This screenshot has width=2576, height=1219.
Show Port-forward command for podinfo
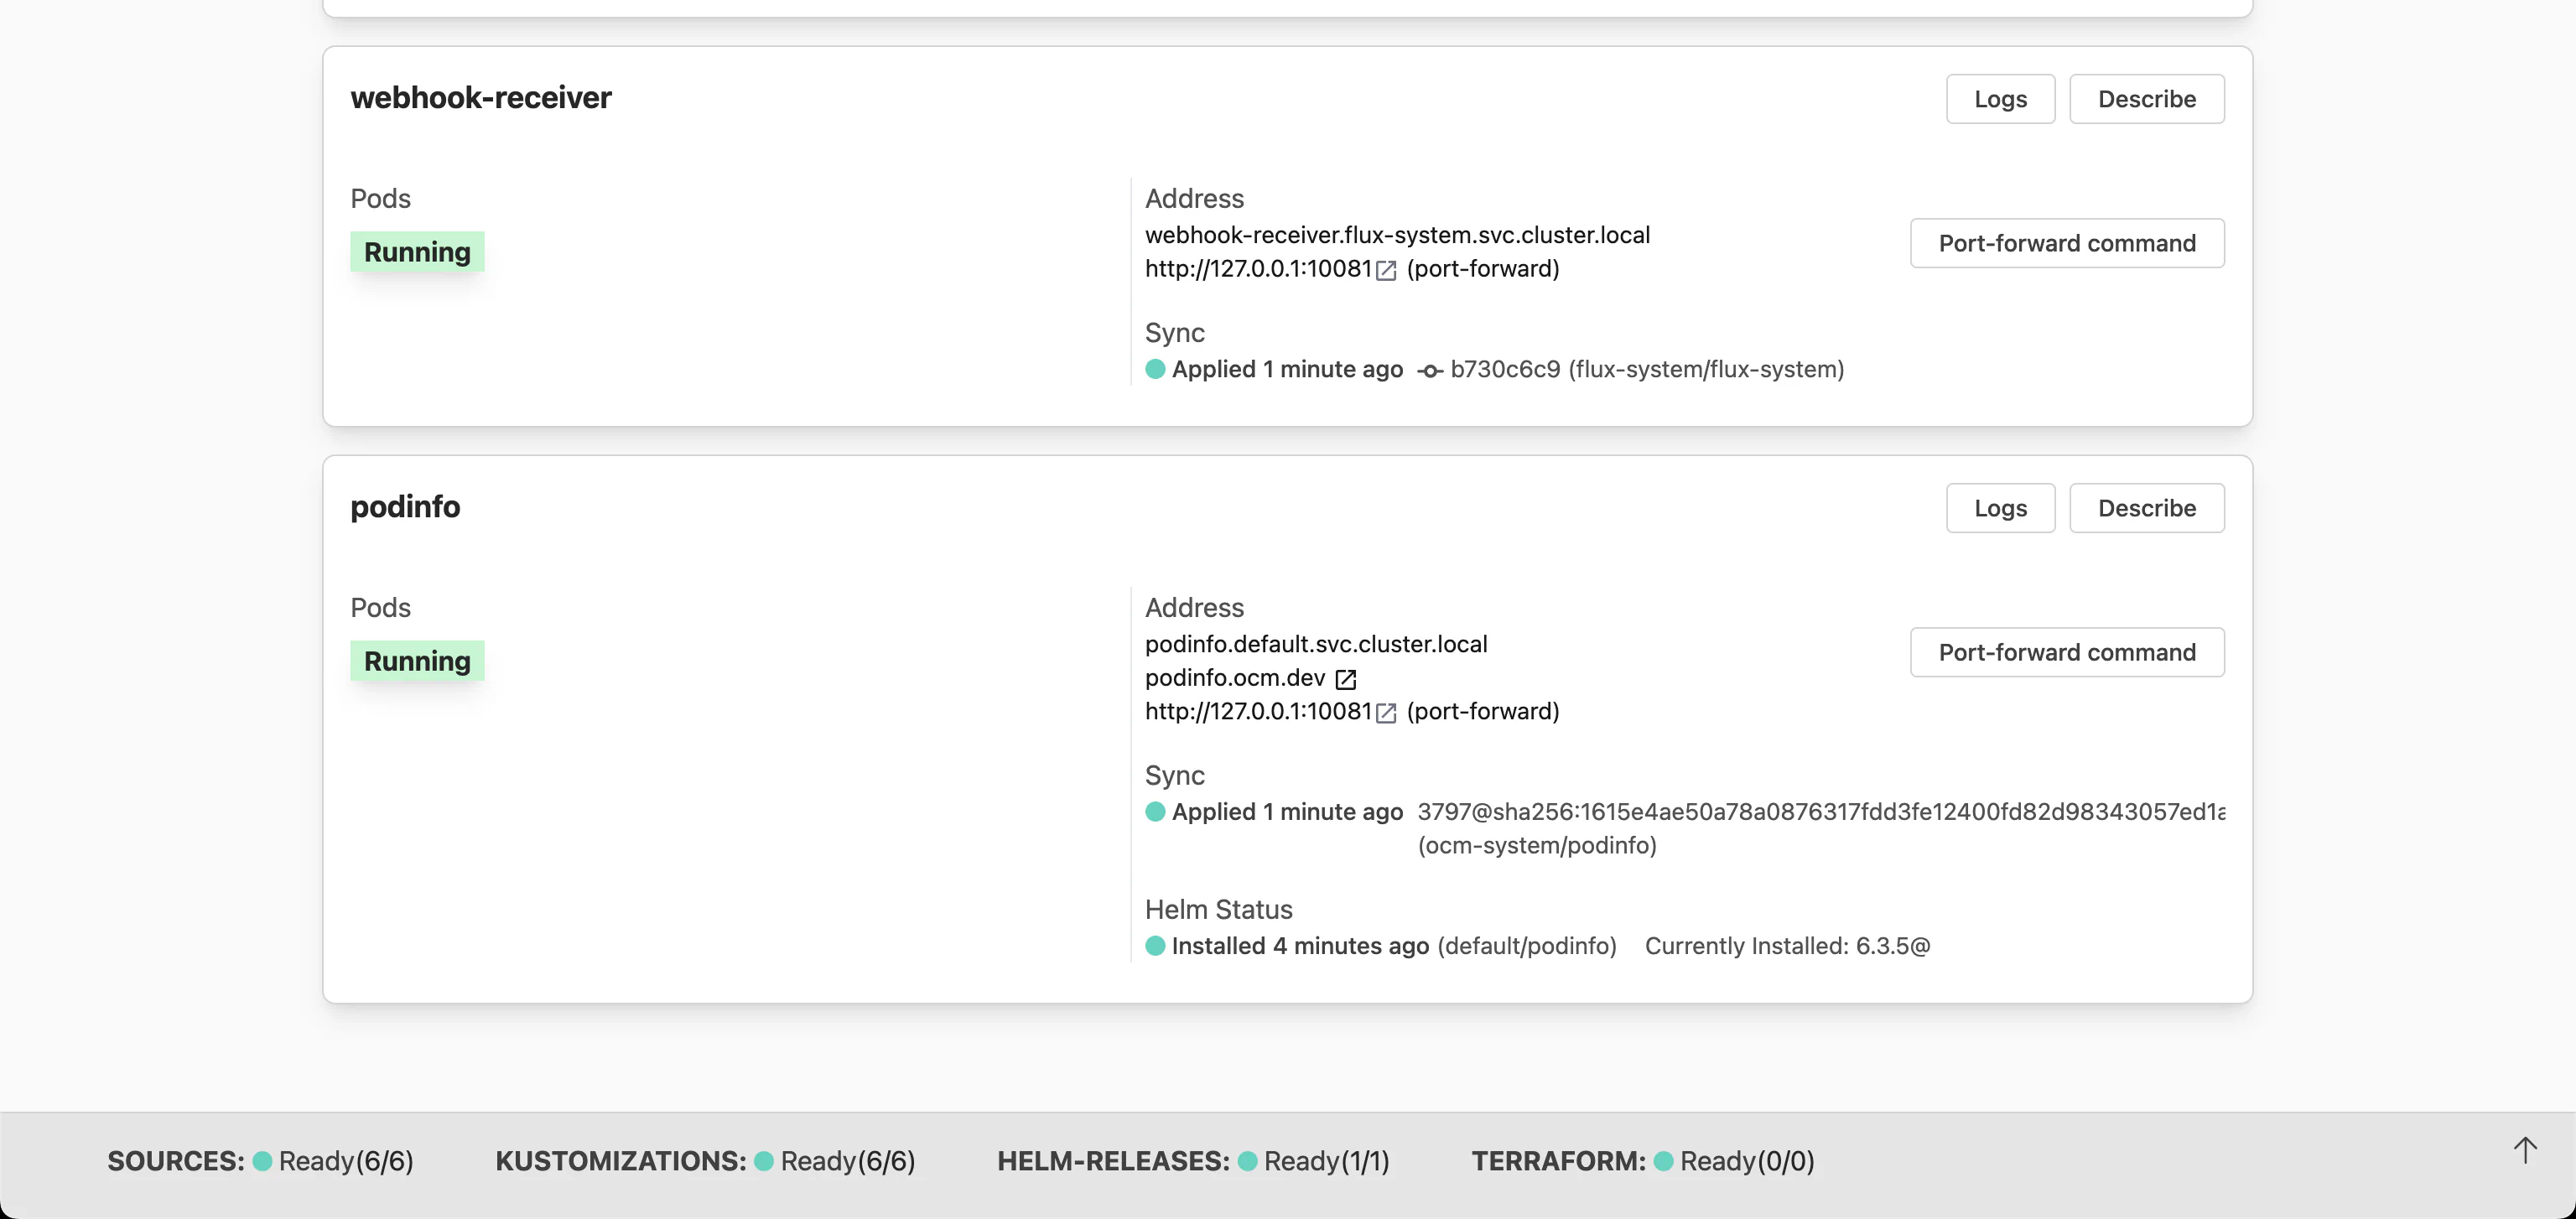[2066, 652]
